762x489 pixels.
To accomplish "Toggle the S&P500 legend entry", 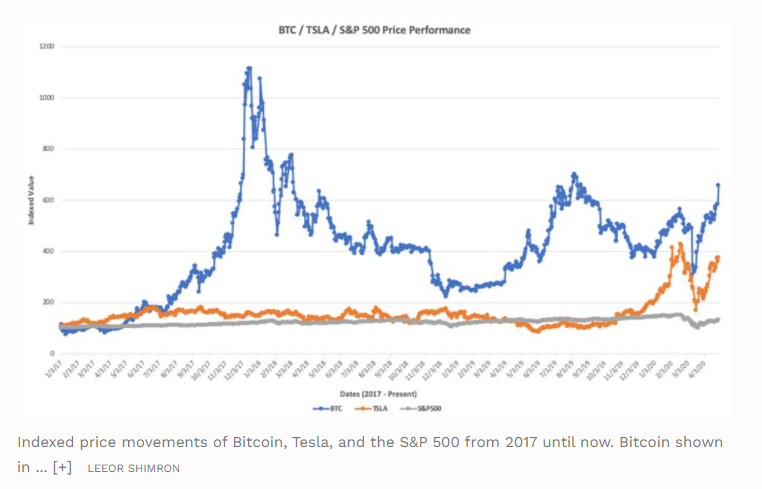I will pos(420,408).
